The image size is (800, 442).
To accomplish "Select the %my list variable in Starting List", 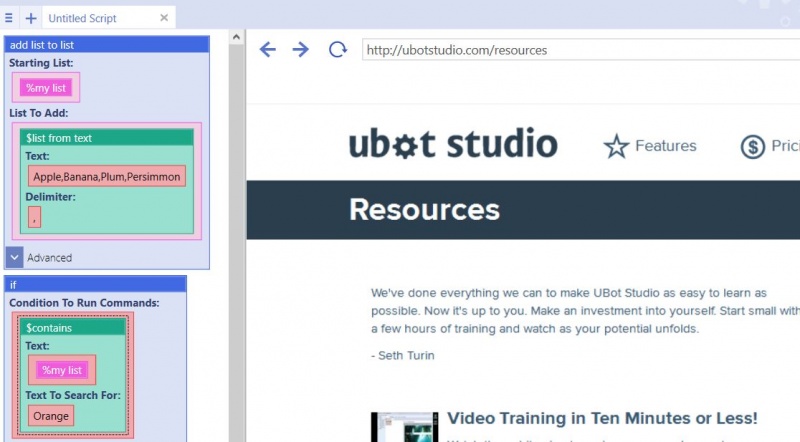I will 46,88.
